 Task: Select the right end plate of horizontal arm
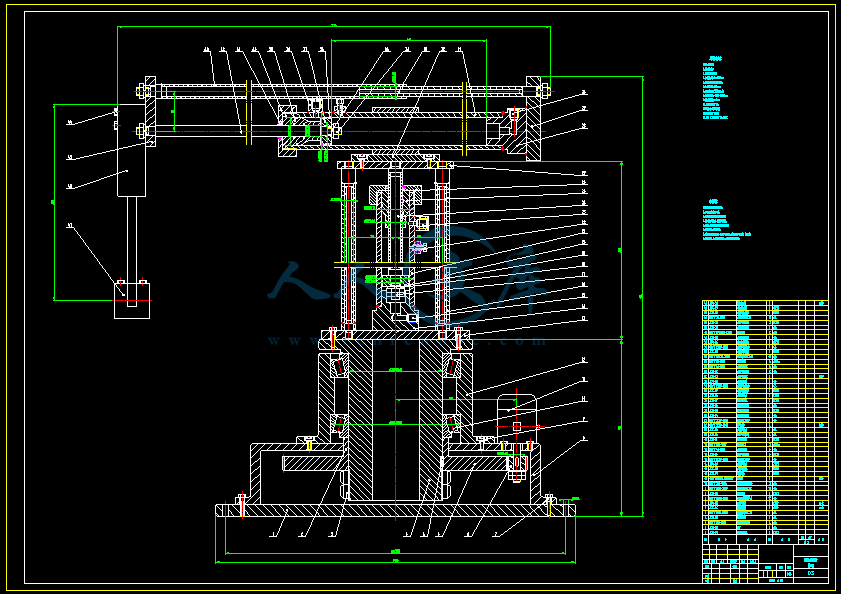(x=533, y=118)
